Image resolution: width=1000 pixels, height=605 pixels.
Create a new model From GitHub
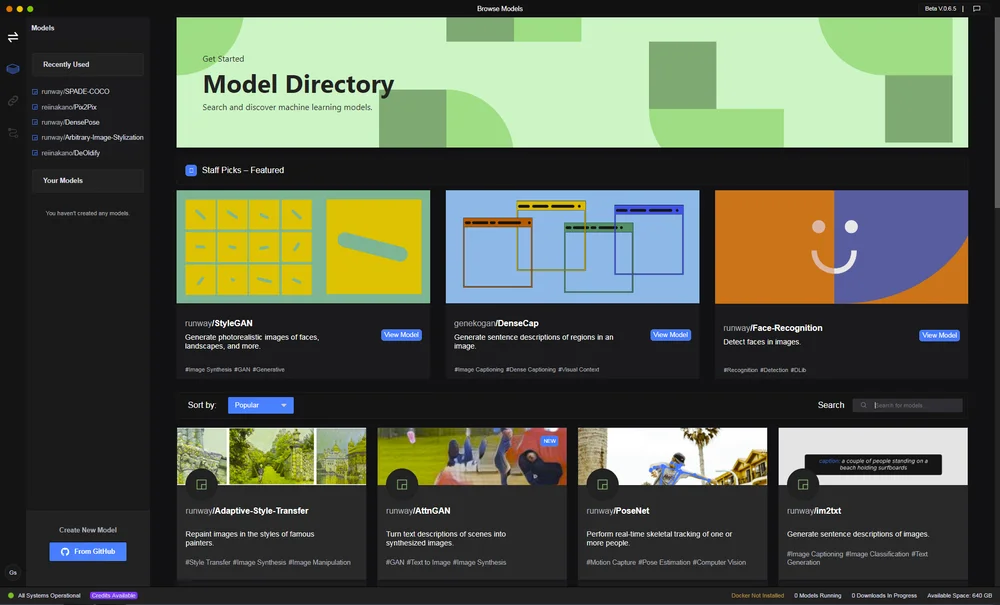pyautogui.click(x=88, y=551)
